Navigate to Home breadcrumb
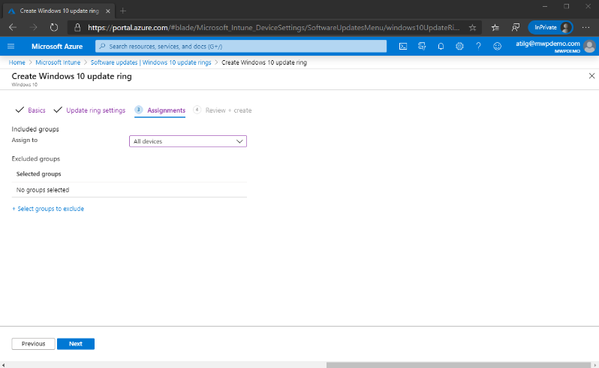The width and height of the screenshot is (599, 368). (x=17, y=62)
